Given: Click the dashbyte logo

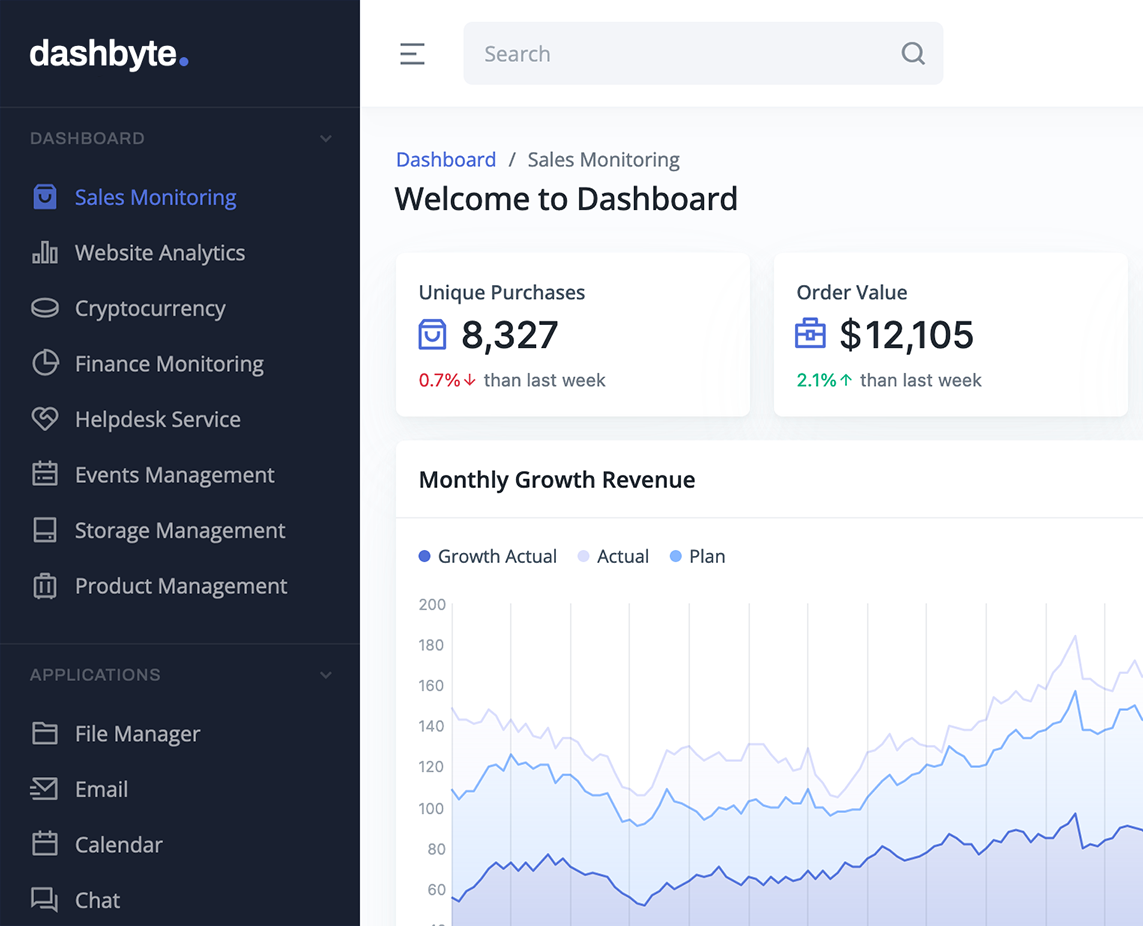Looking at the screenshot, I should tap(109, 54).
